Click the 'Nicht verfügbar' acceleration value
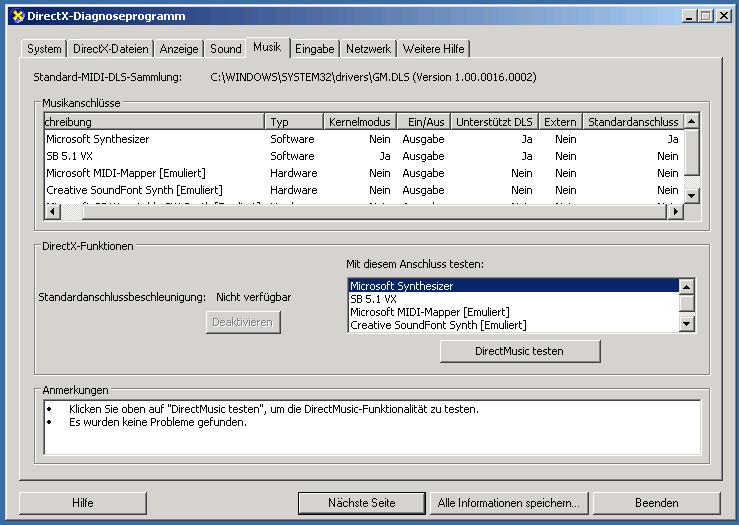 pos(254,297)
